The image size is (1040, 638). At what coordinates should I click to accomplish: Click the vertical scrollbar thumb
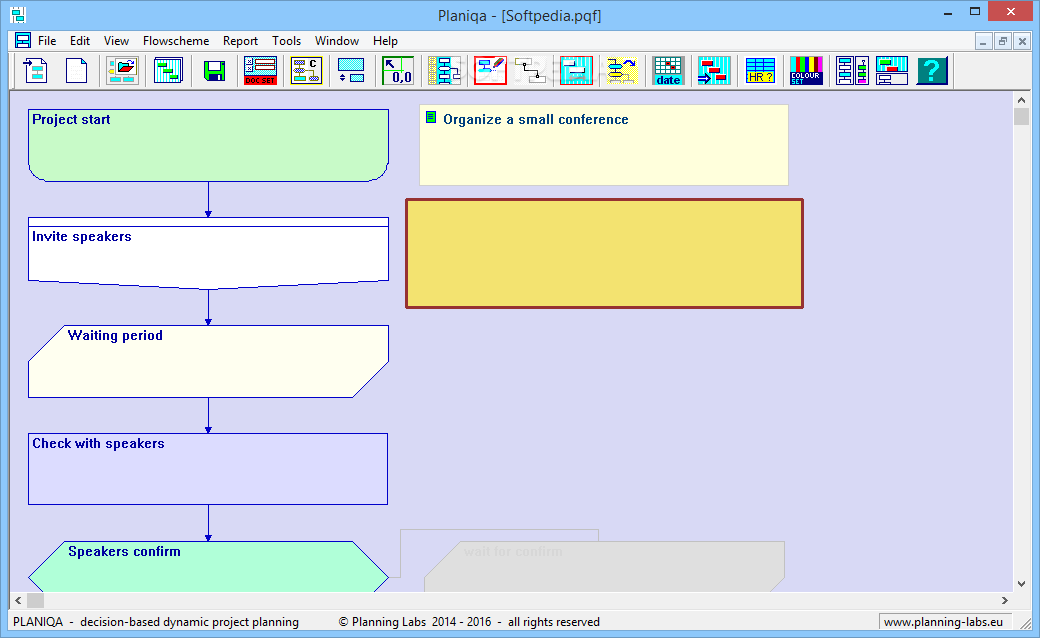(x=1021, y=117)
